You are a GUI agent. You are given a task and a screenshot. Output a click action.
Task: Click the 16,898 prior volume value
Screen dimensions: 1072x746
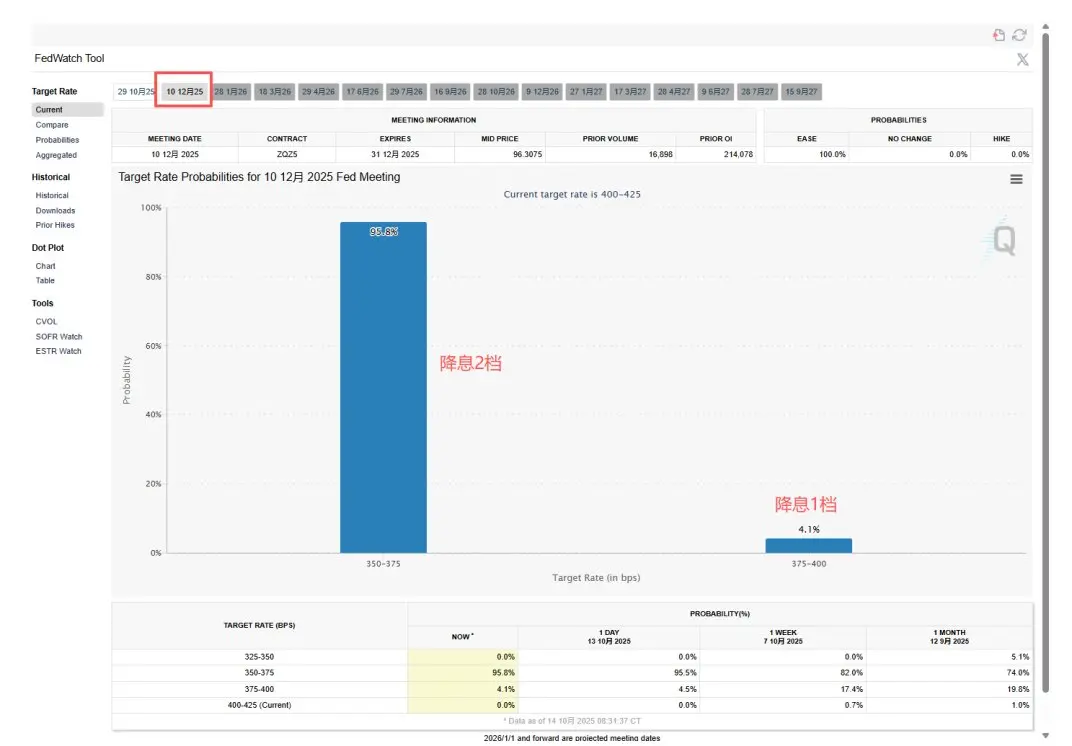pyautogui.click(x=660, y=155)
